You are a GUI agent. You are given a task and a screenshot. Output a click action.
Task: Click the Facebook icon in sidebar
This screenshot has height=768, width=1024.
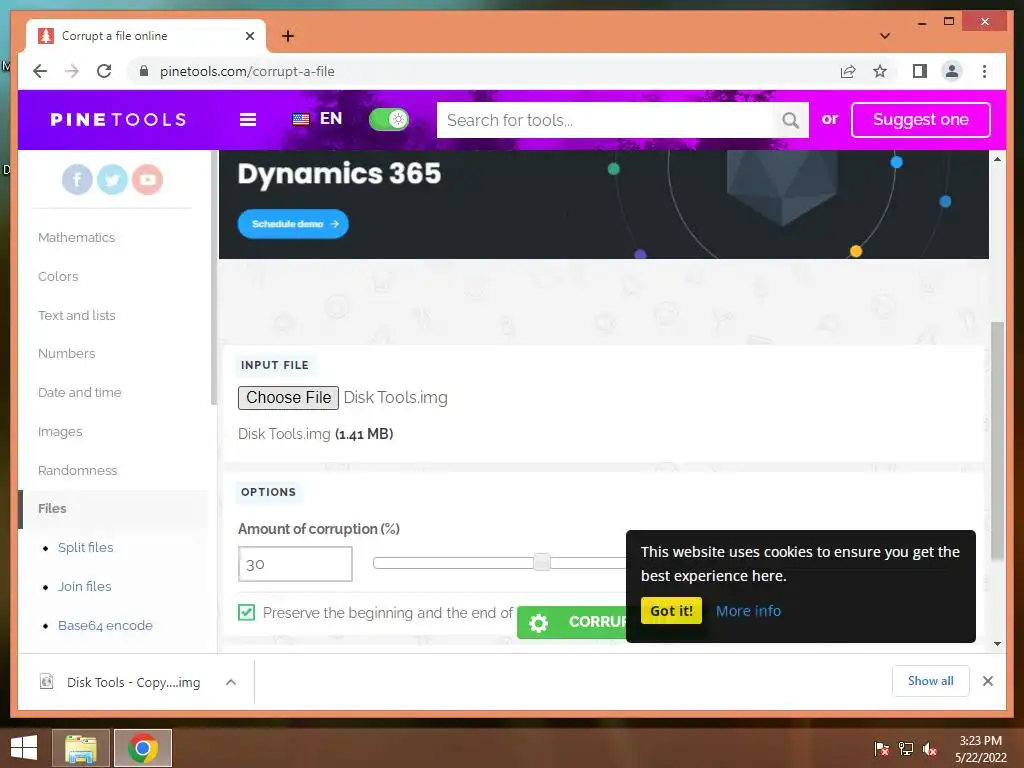pyautogui.click(x=77, y=179)
